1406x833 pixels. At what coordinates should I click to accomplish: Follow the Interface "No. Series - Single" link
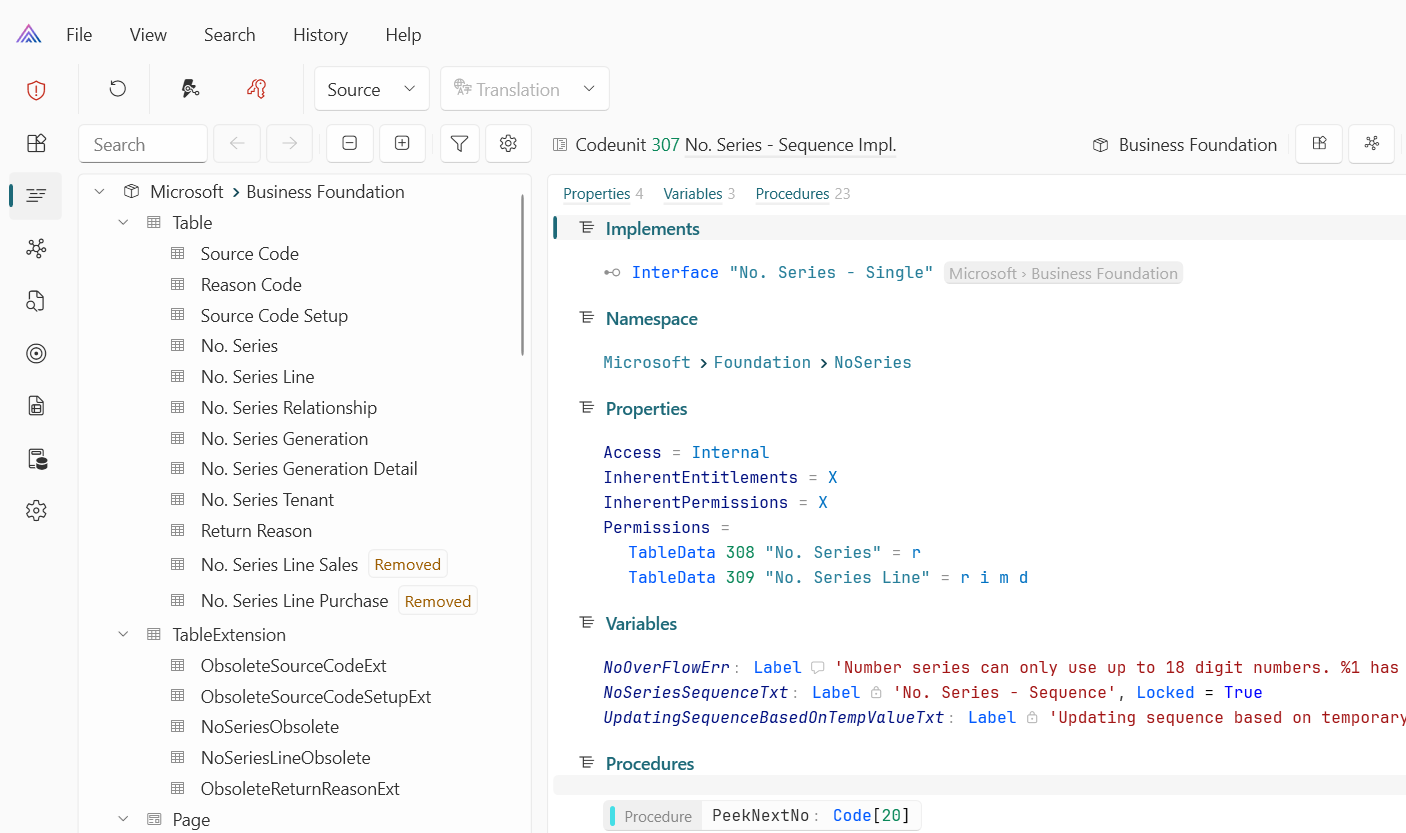click(781, 273)
